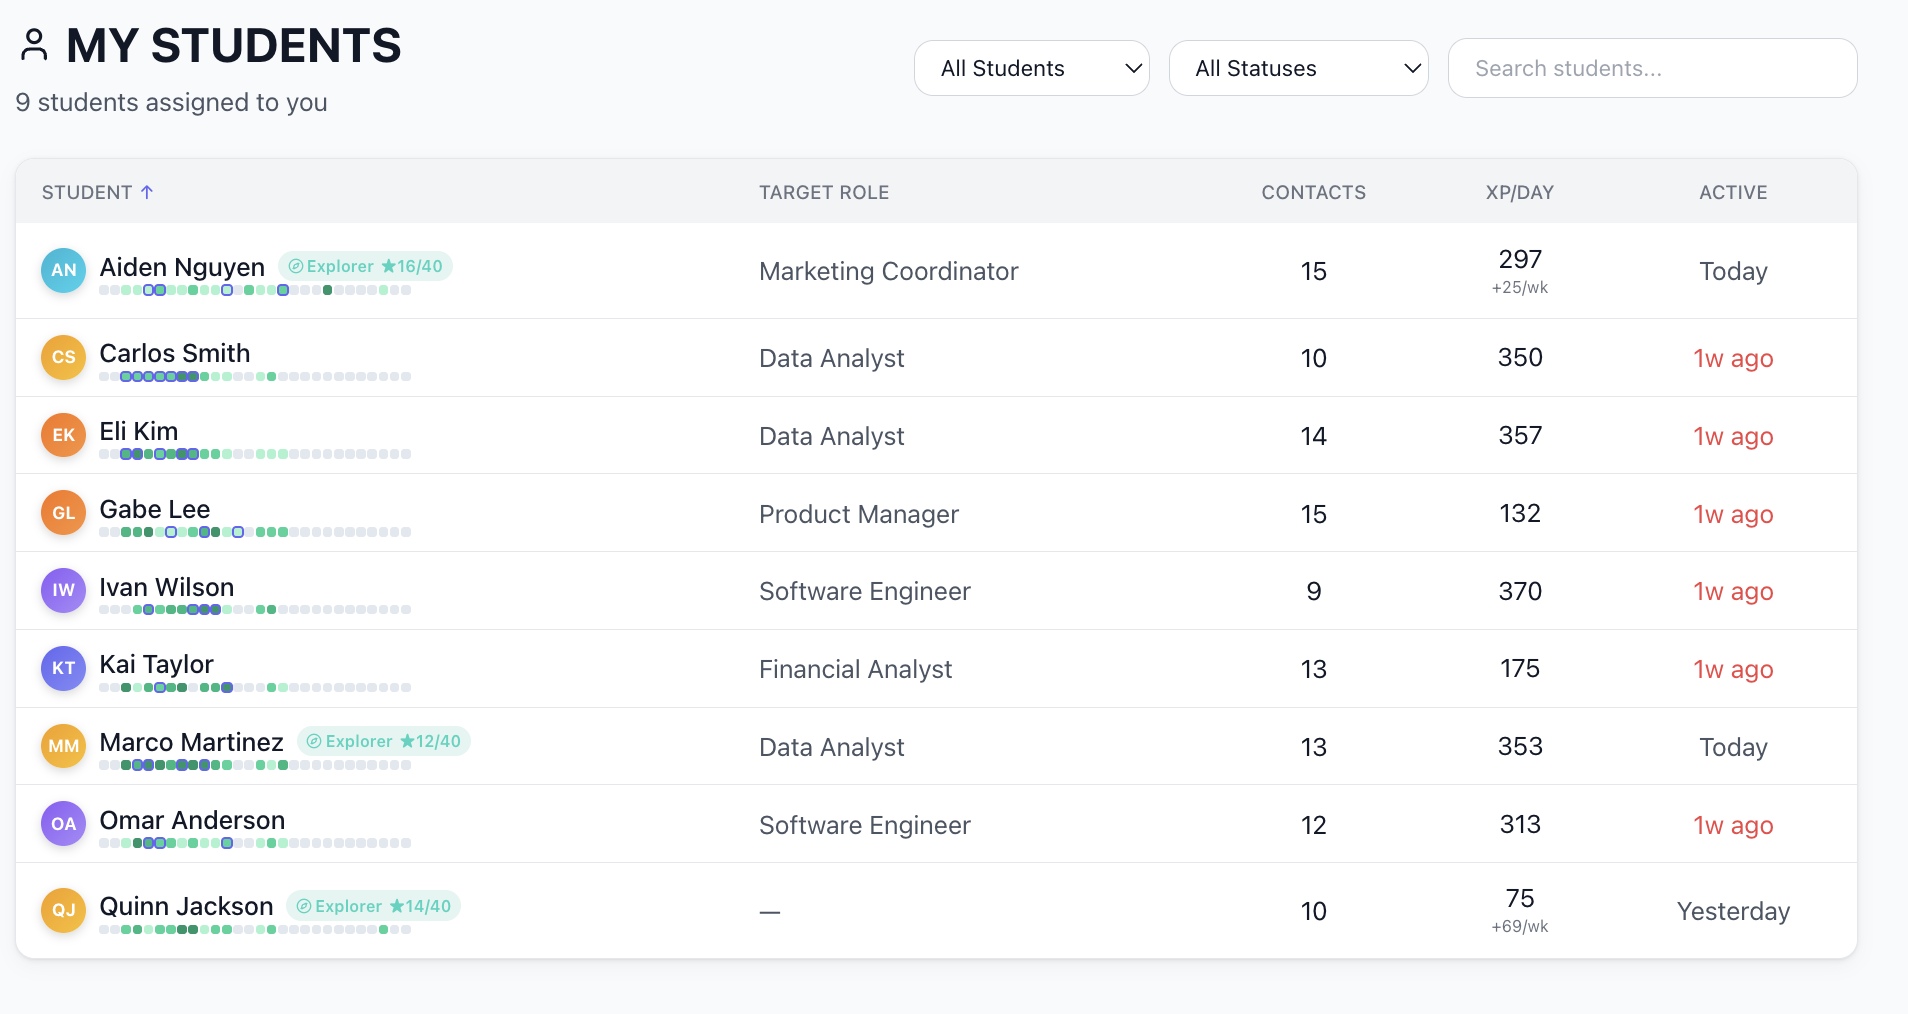Screen dimensions: 1908x1014
Task: Sort by the Contacts column header
Action: tap(1313, 192)
